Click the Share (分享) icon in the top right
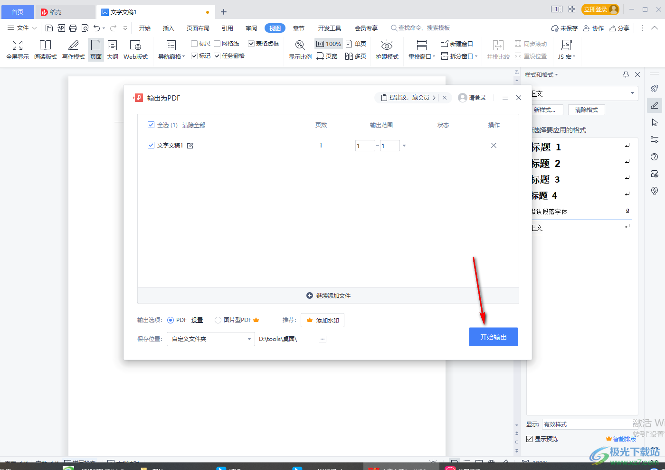Screen dimensions: 665x470 619,28
